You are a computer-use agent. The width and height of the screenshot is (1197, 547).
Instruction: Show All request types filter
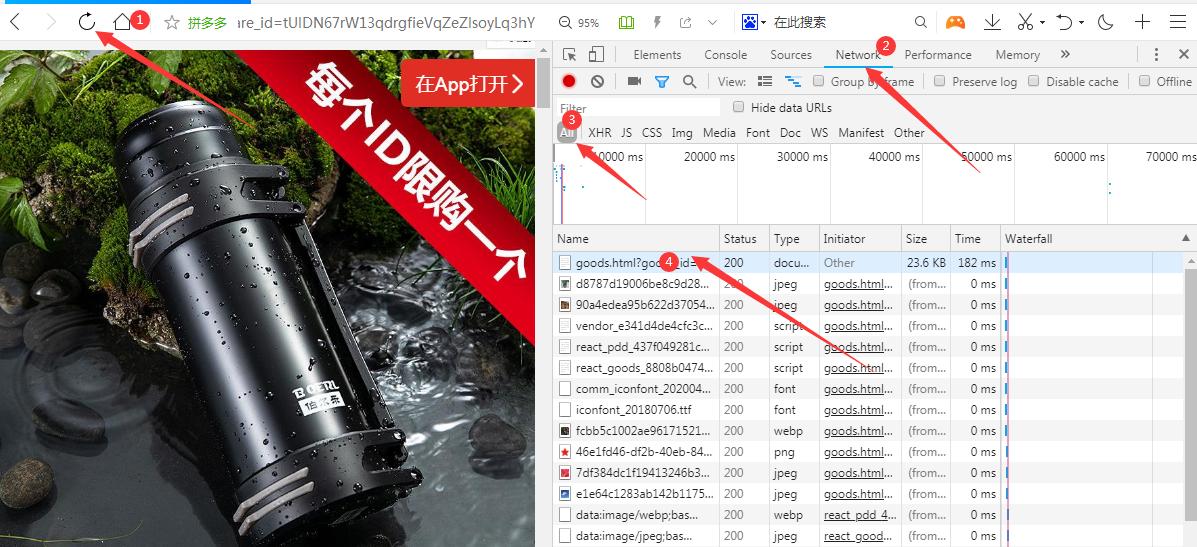(x=566, y=133)
